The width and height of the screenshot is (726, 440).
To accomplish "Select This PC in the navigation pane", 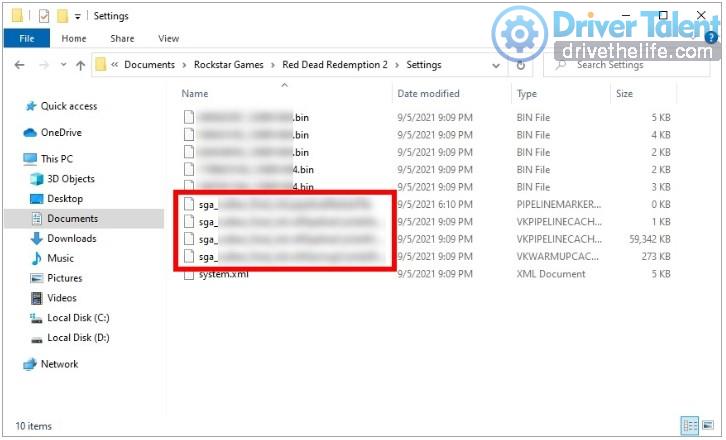I will tap(56, 159).
